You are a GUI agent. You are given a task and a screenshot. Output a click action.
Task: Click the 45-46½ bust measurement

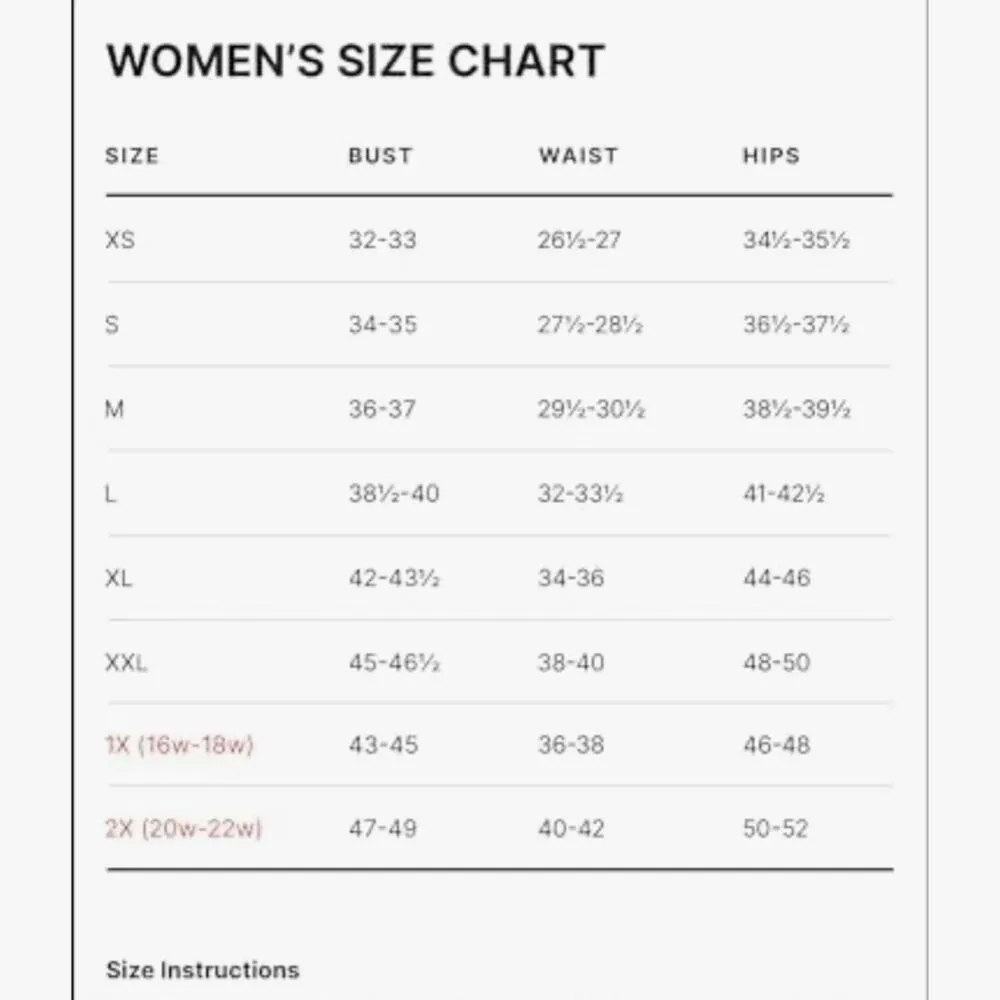pos(394,662)
